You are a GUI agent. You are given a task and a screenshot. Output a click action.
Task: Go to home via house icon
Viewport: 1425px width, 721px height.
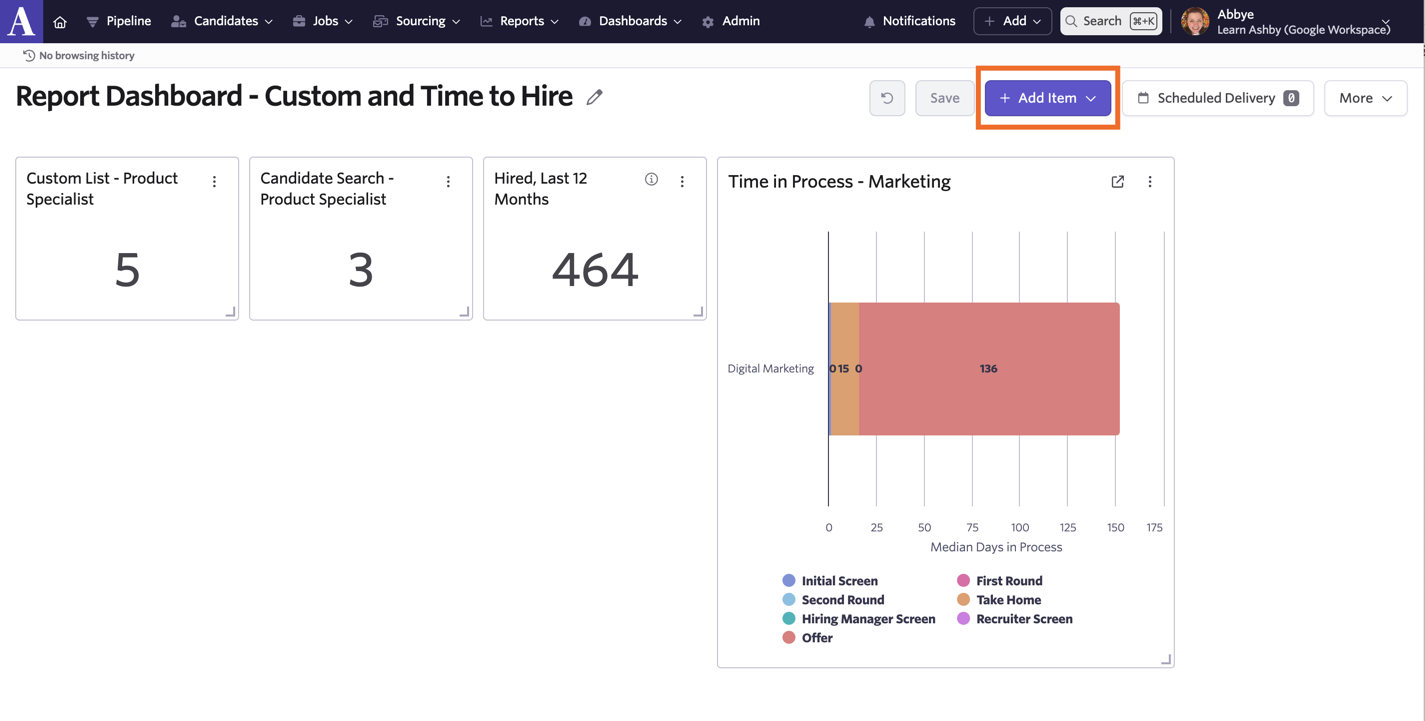point(60,21)
